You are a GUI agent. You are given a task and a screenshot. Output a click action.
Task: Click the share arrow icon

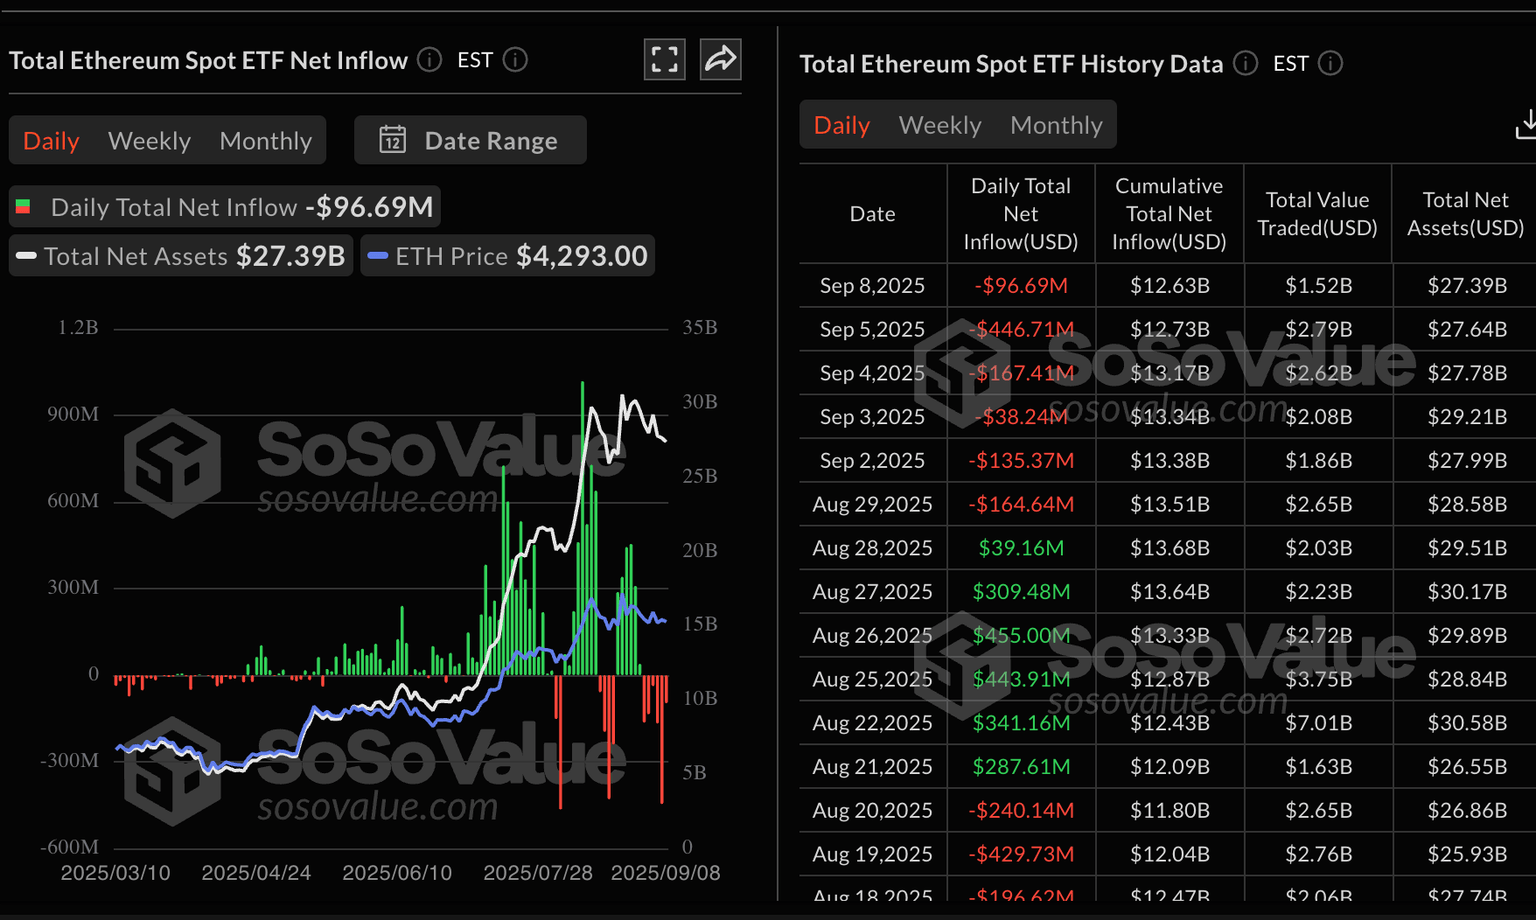coord(720,60)
